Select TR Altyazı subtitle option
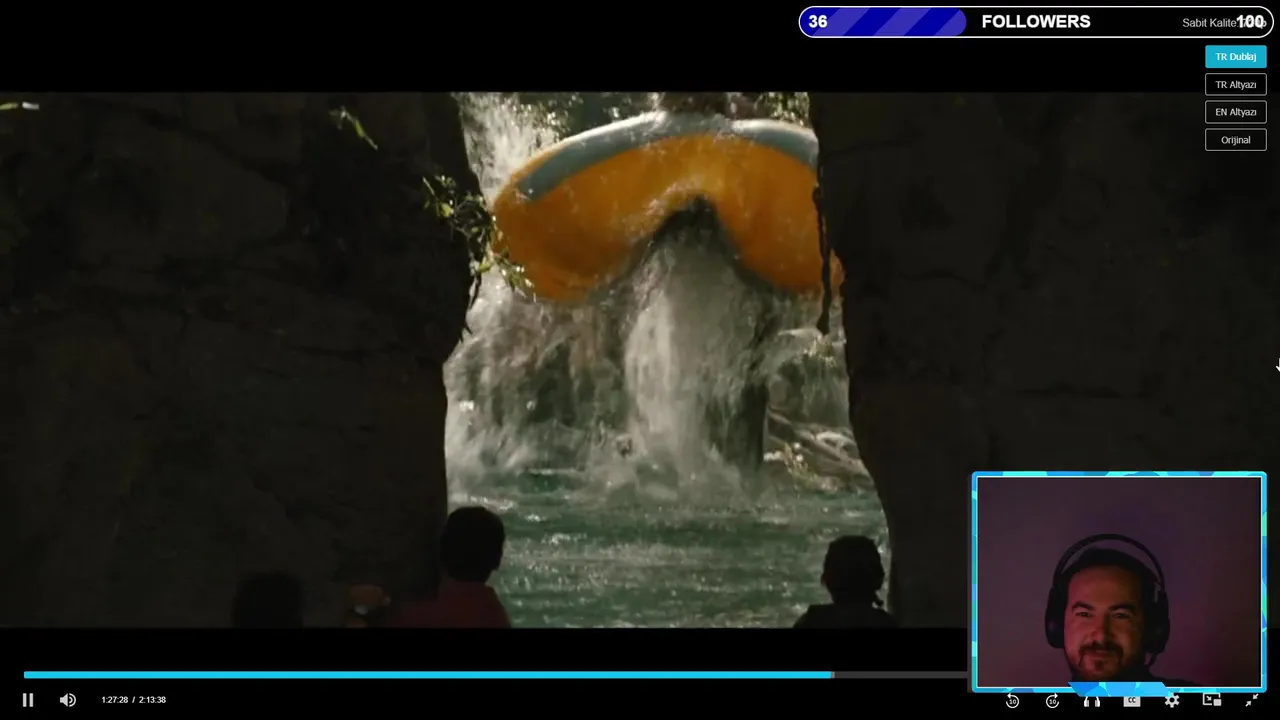This screenshot has width=1280, height=720. [1236, 85]
